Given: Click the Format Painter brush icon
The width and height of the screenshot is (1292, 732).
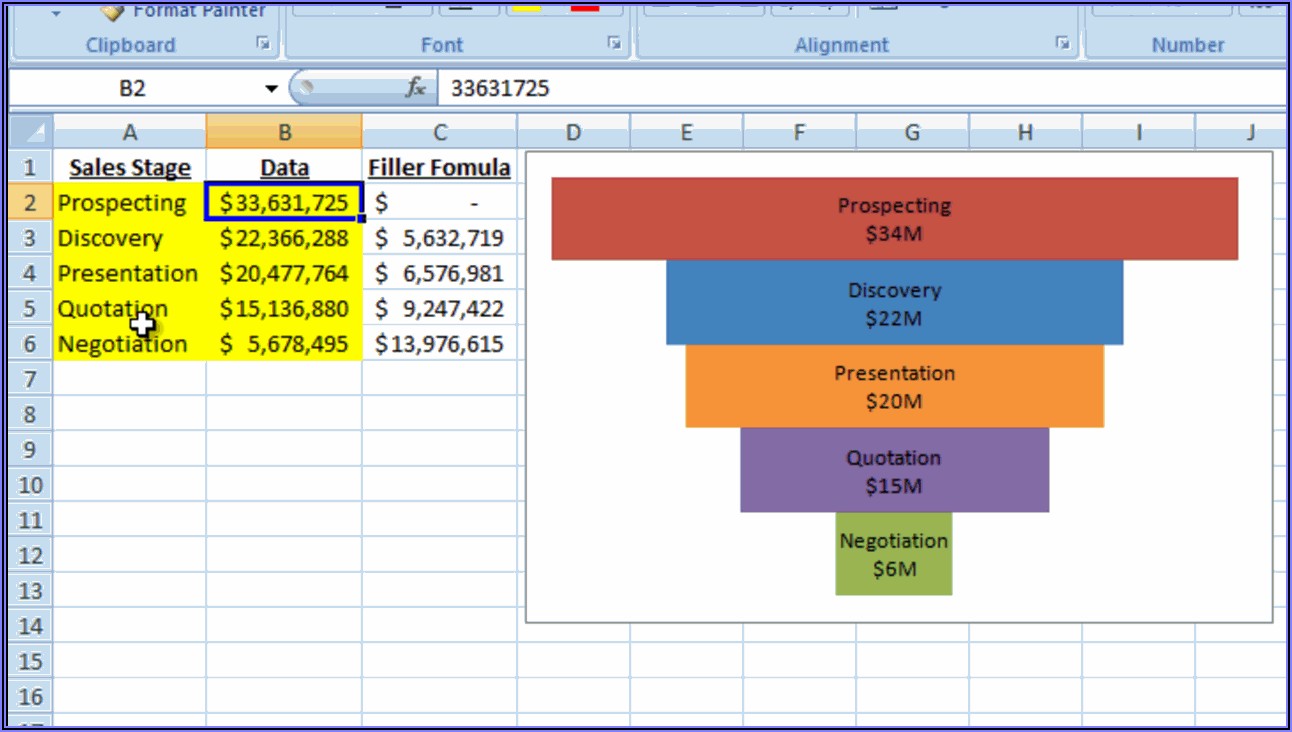Looking at the screenshot, I should tap(113, 10).
